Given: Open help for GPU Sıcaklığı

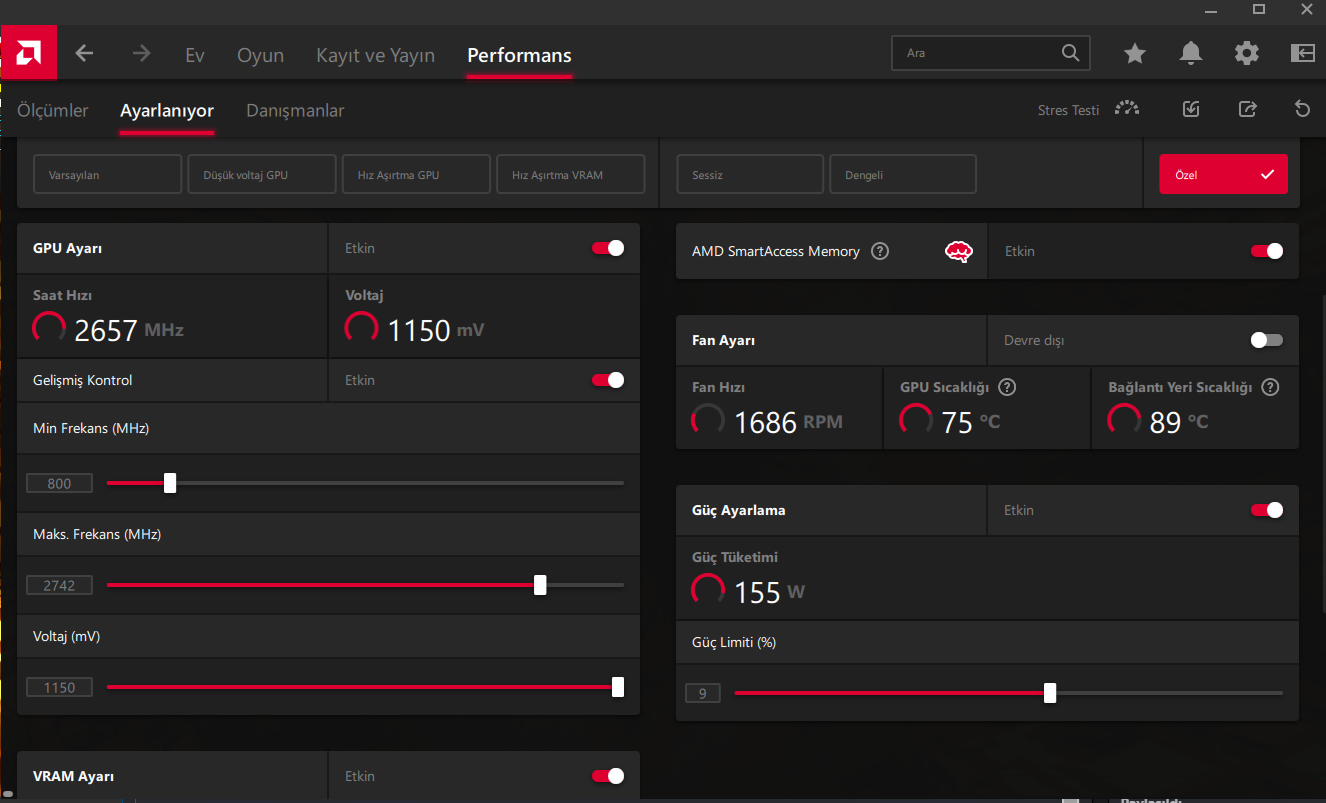Looking at the screenshot, I should [1007, 387].
